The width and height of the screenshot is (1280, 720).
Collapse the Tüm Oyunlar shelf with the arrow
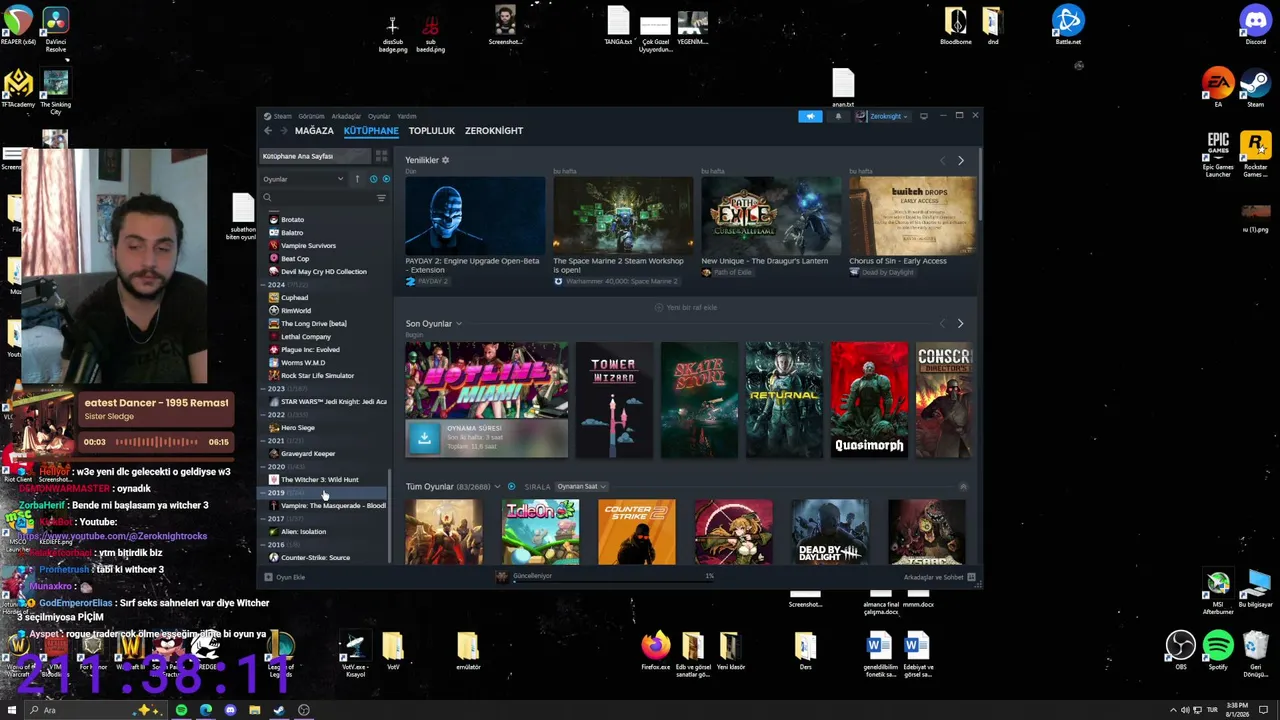pos(963,487)
